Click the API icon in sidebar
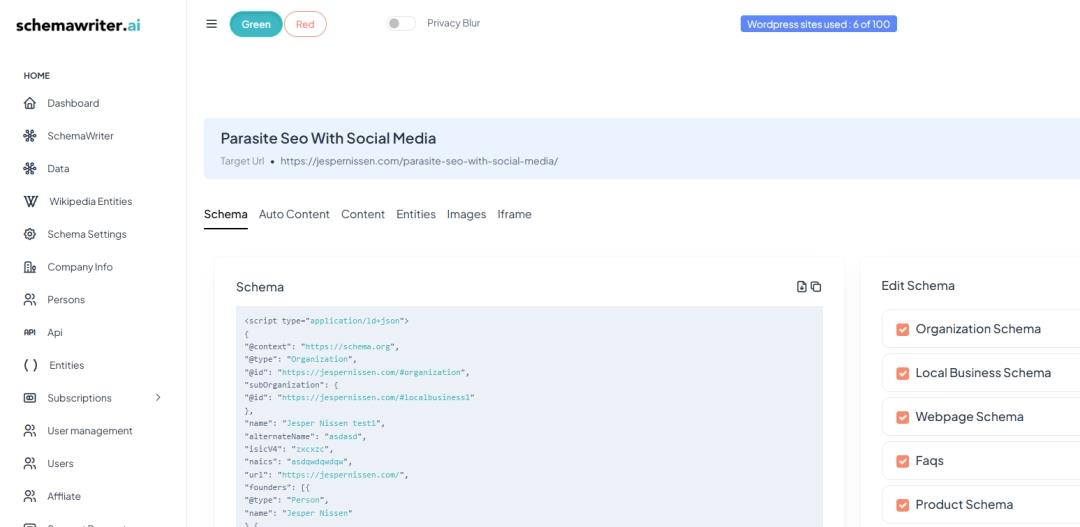Screen dimensions: 1080x527 pos(30,332)
